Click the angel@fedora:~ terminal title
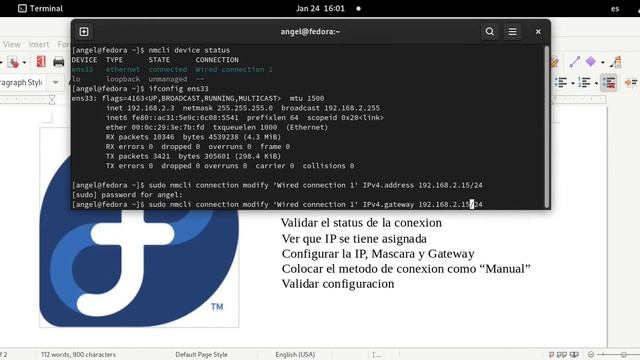640x360 pixels. point(310,32)
